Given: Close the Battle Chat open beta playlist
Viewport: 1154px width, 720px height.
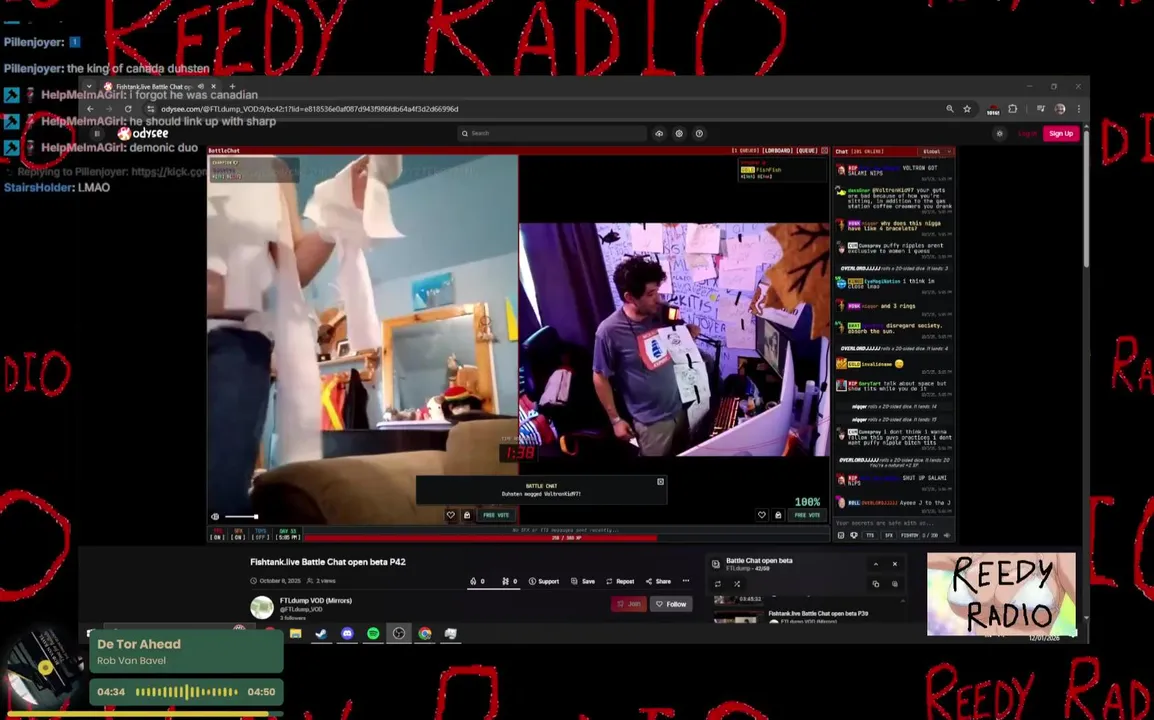Looking at the screenshot, I should pos(895,564).
